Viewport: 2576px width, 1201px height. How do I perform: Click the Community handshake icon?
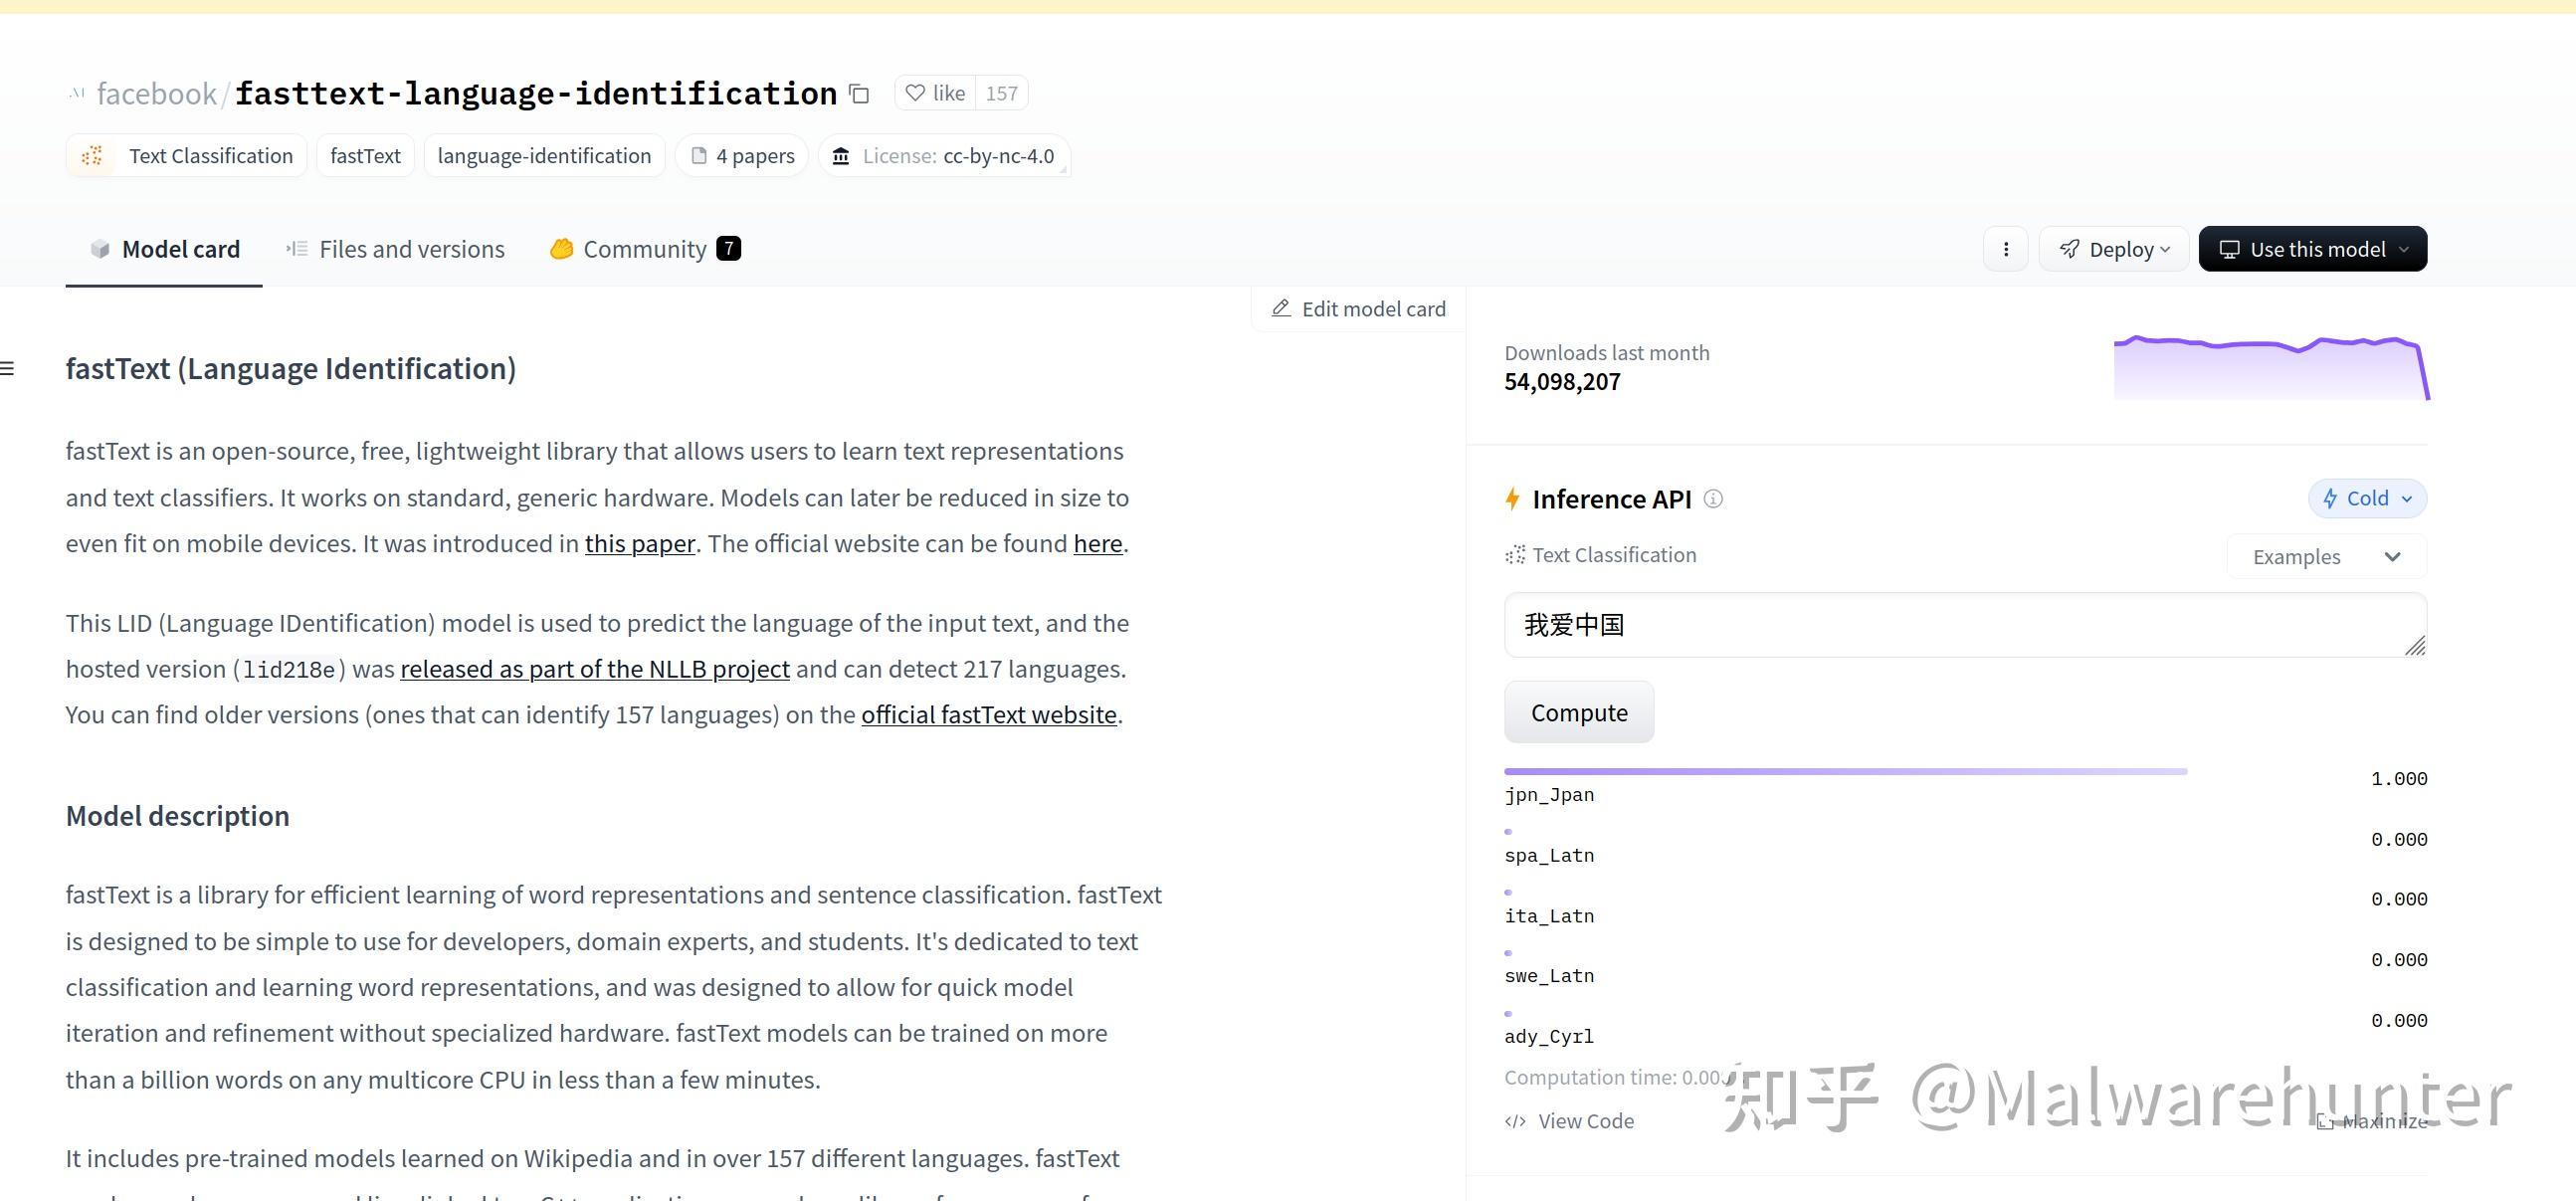(x=561, y=249)
